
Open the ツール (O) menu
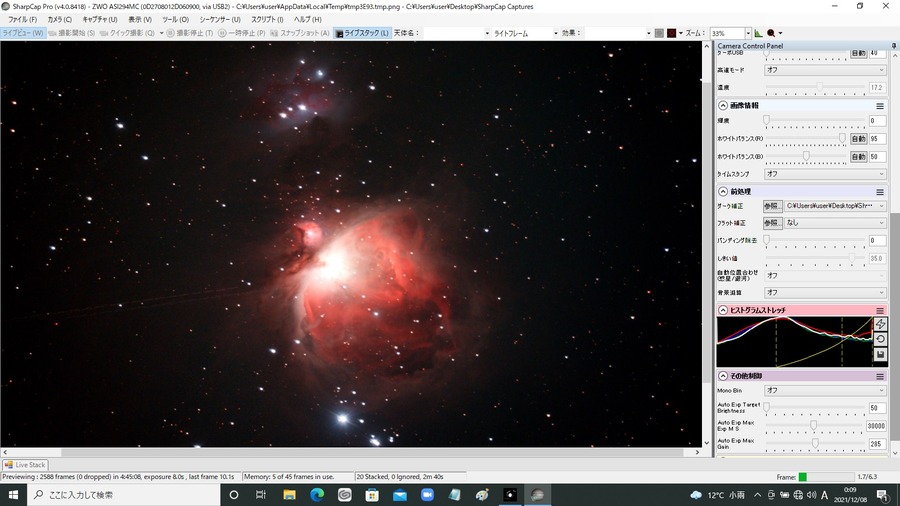click(x=176, y=20)
